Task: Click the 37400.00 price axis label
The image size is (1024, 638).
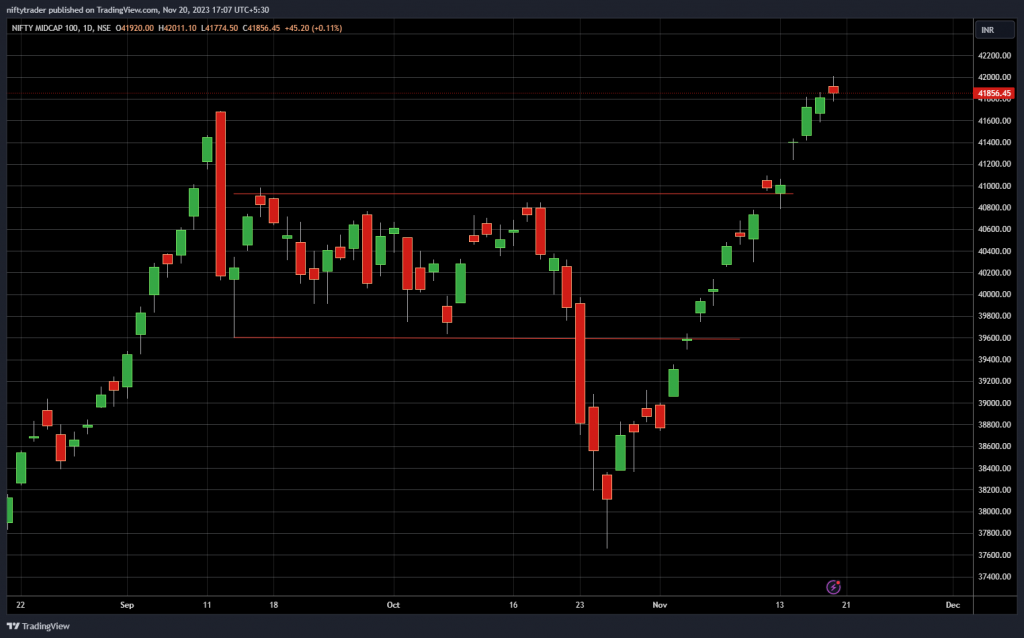Action: point(994,577)
